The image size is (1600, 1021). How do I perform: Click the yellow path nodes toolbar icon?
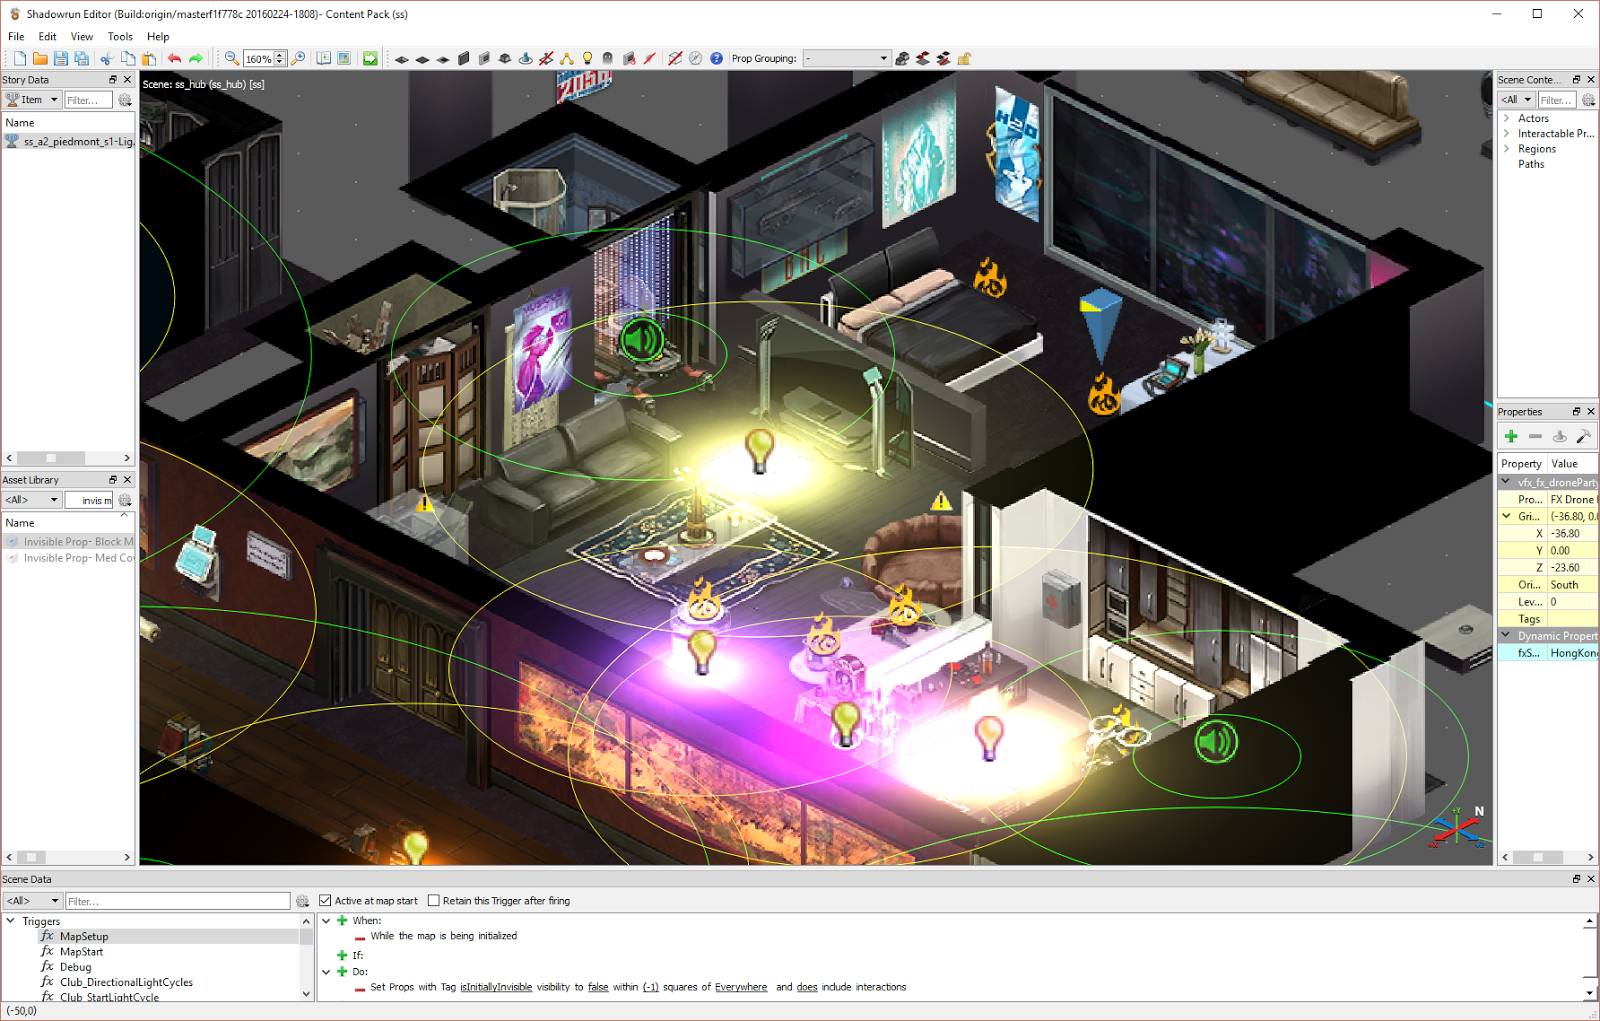[x=567, y=59]
